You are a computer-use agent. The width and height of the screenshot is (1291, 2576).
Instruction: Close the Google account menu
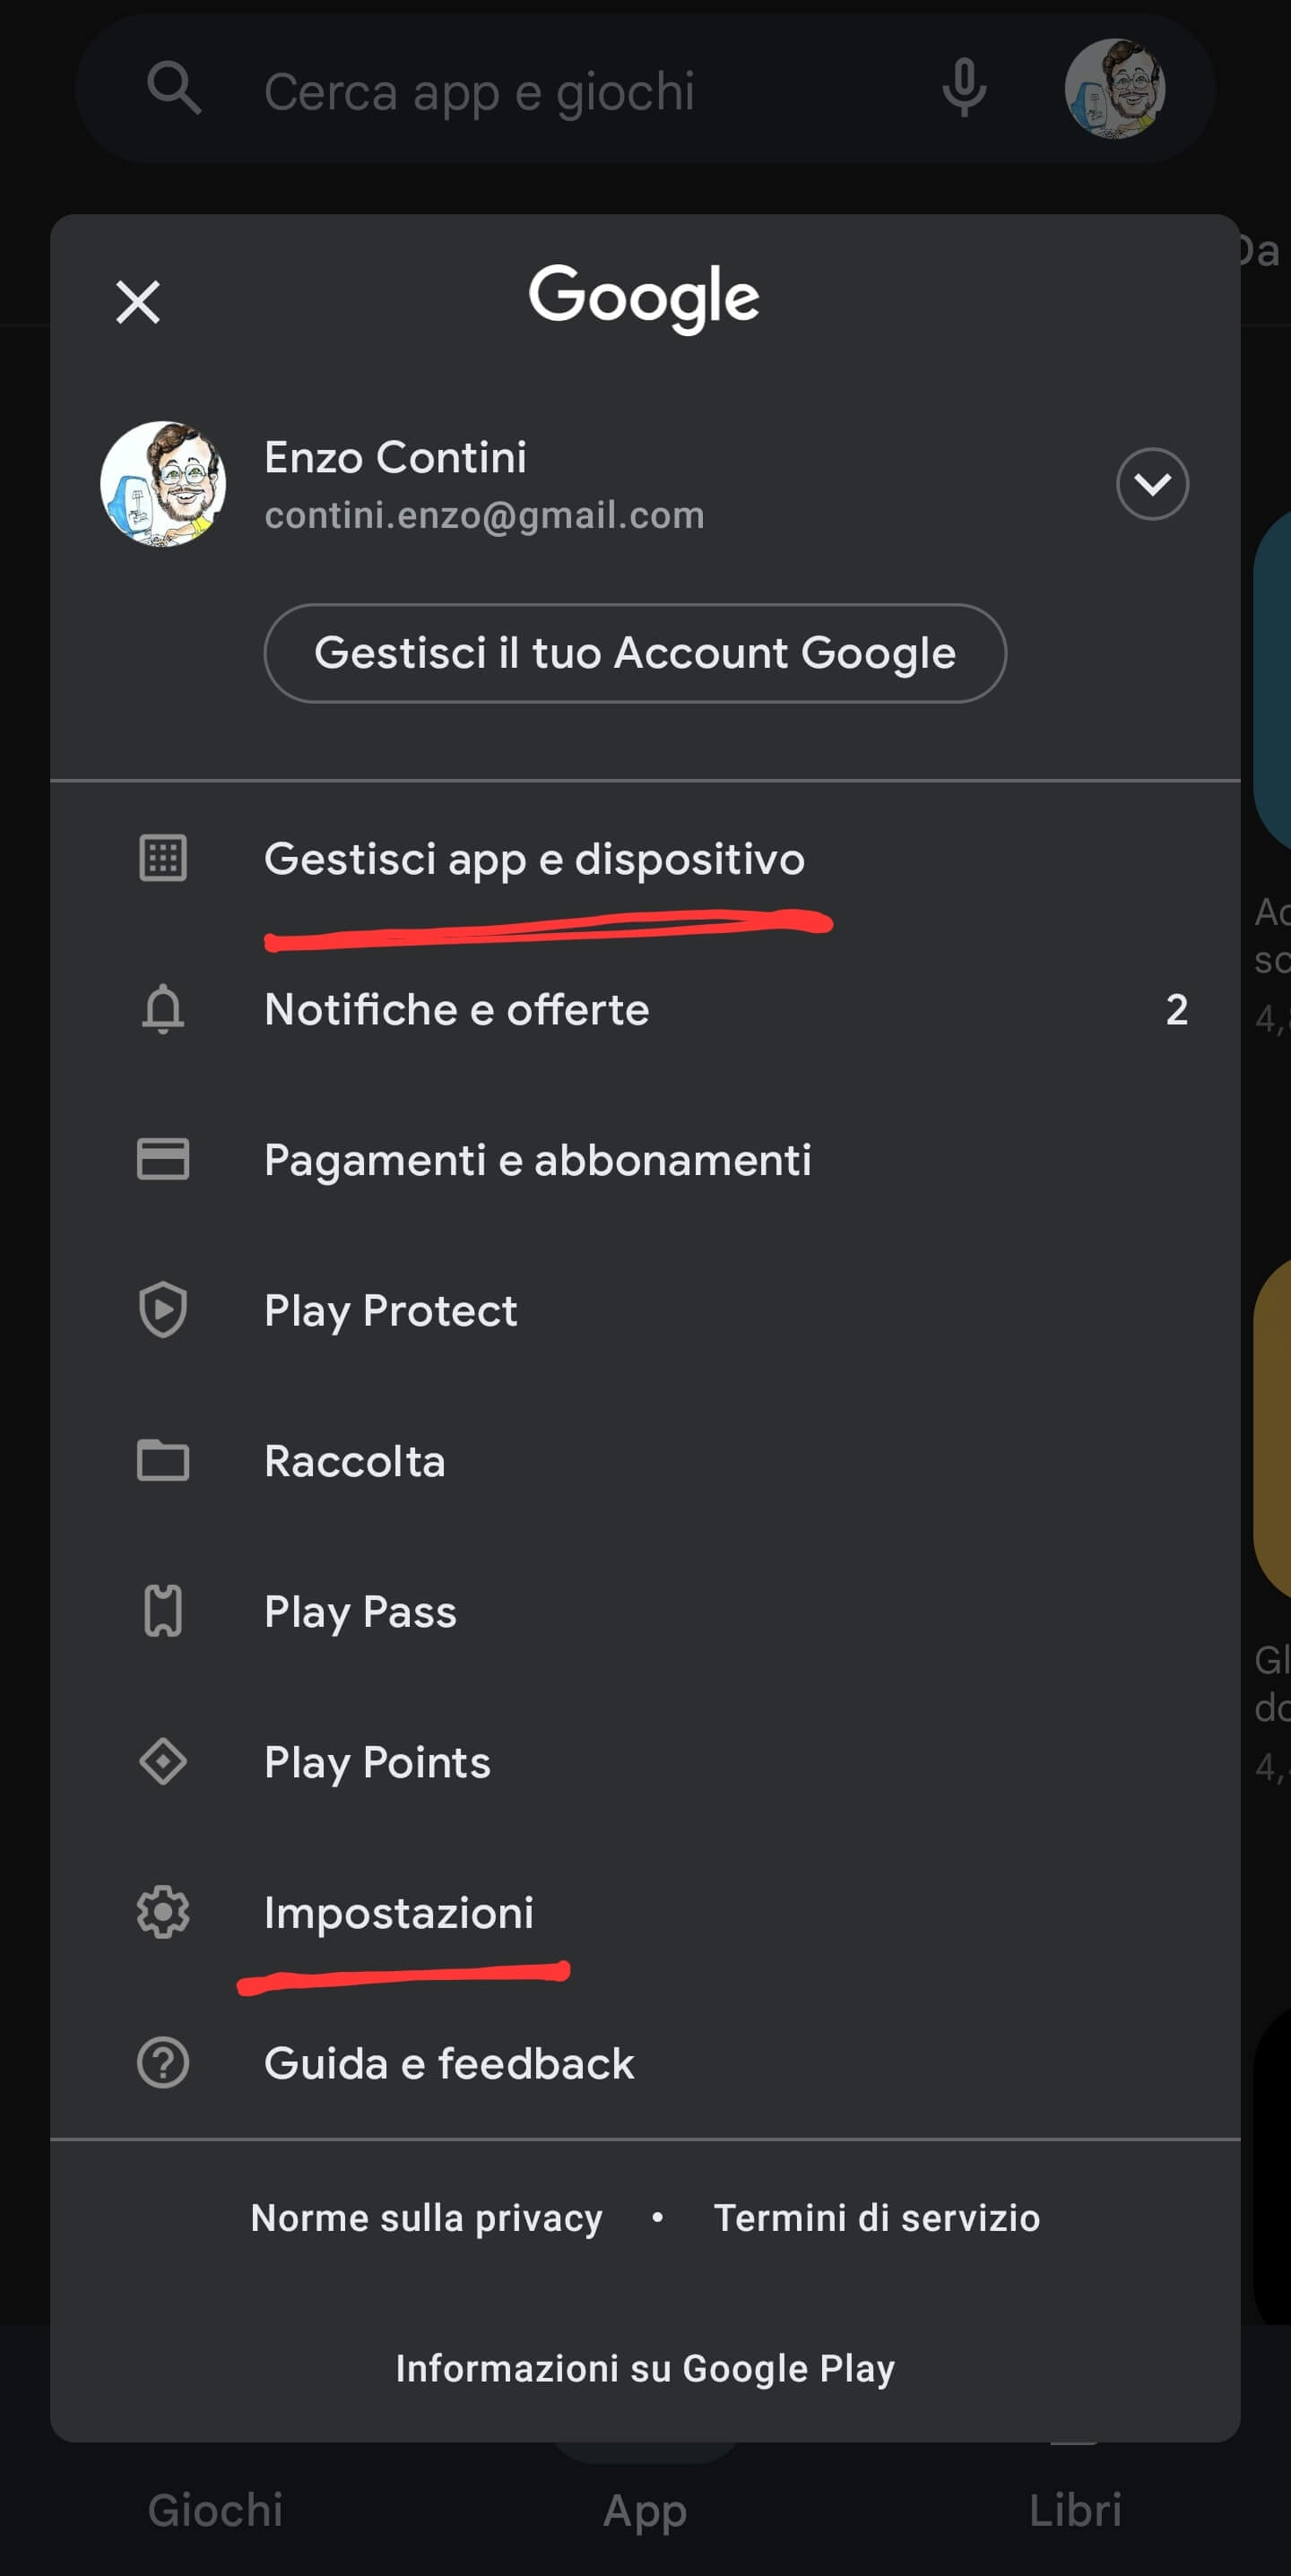[x=138, y=302]
